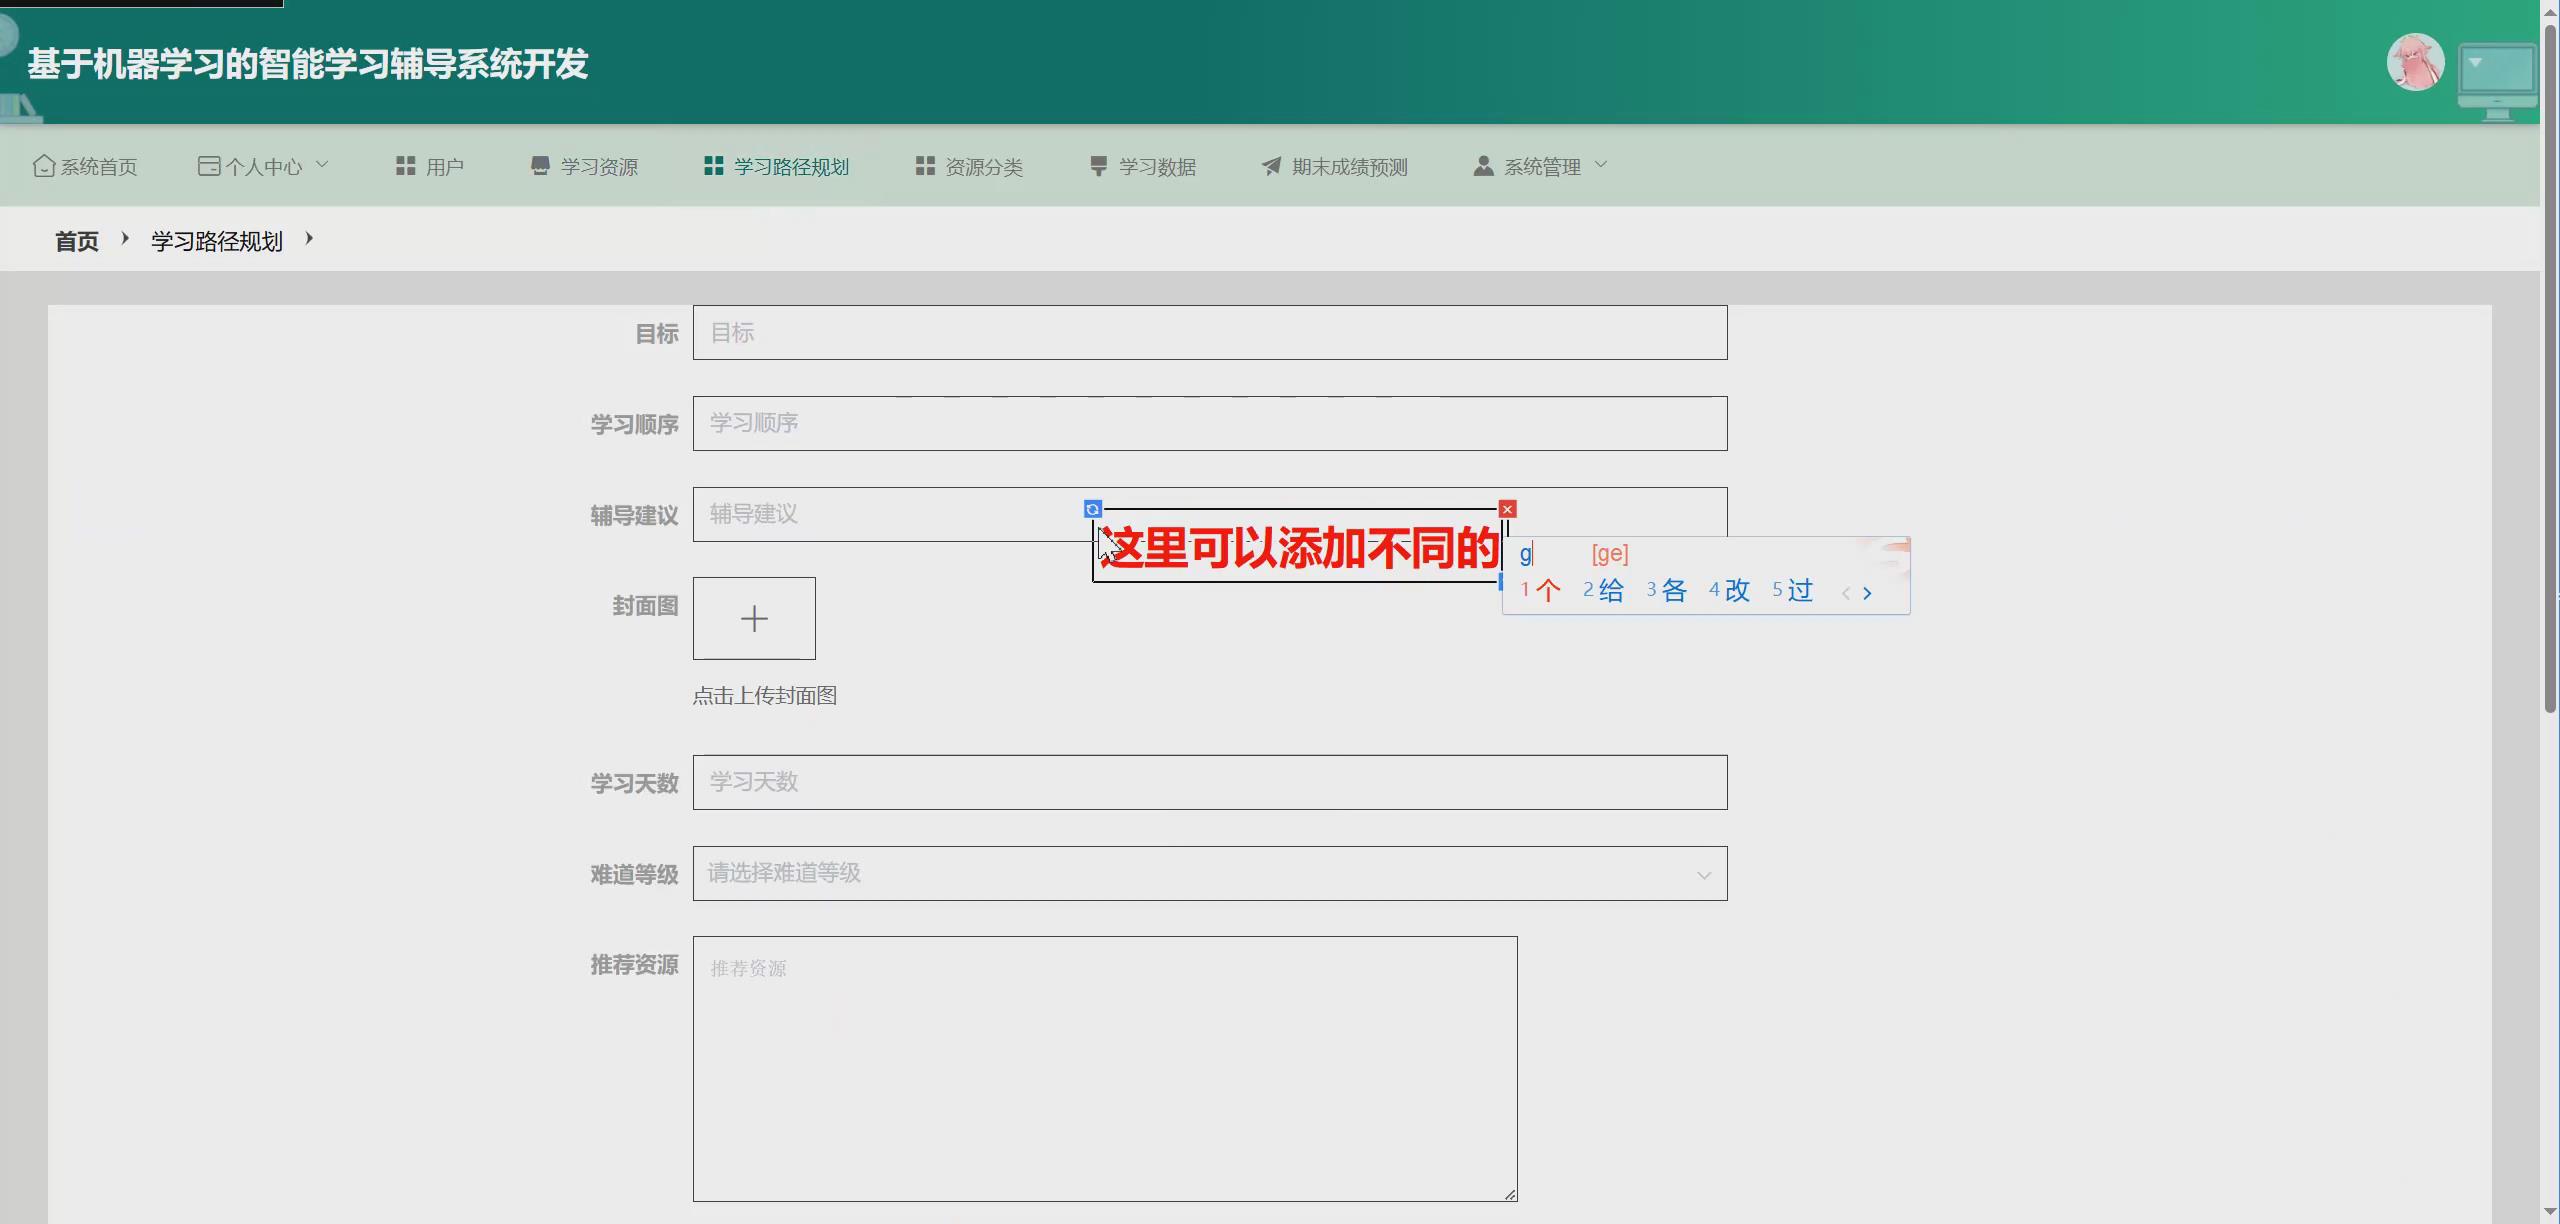2560x1224 pixels.
Task: Open the 难道等级 difficulty selector
Action: tap(1209, 873)
